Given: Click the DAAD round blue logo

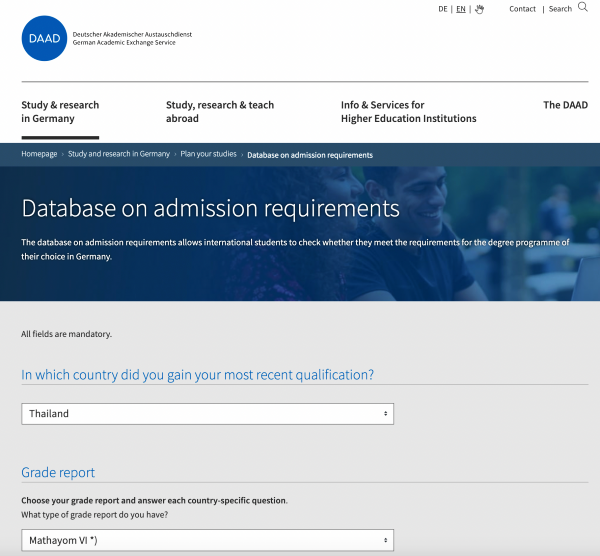Looking at the screenshot, I should [43, 38].
